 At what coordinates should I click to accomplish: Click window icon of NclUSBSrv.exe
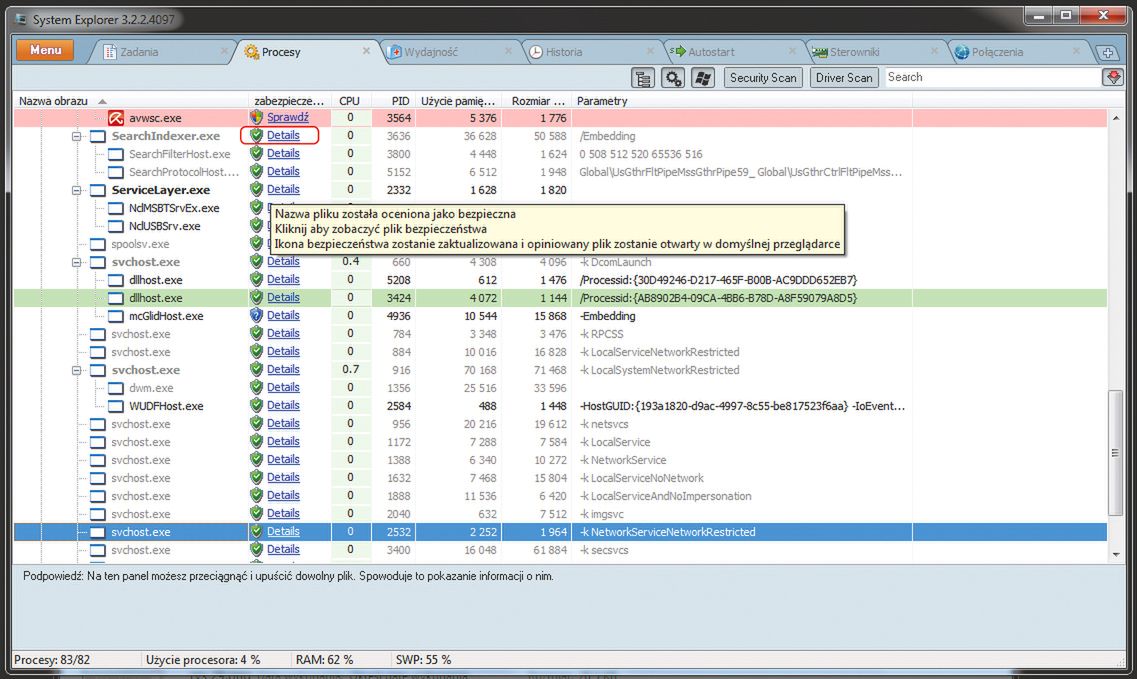pos(116,226)
